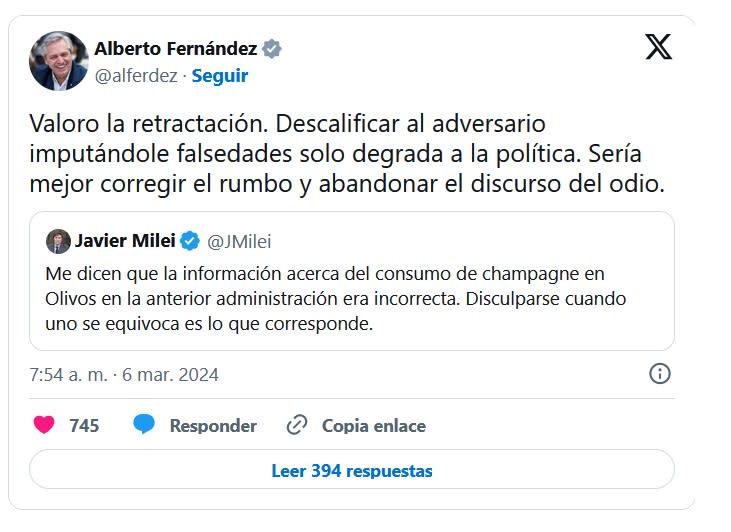Click the @alferdez handle
This screenshot has height=532, width=731.
136,76
